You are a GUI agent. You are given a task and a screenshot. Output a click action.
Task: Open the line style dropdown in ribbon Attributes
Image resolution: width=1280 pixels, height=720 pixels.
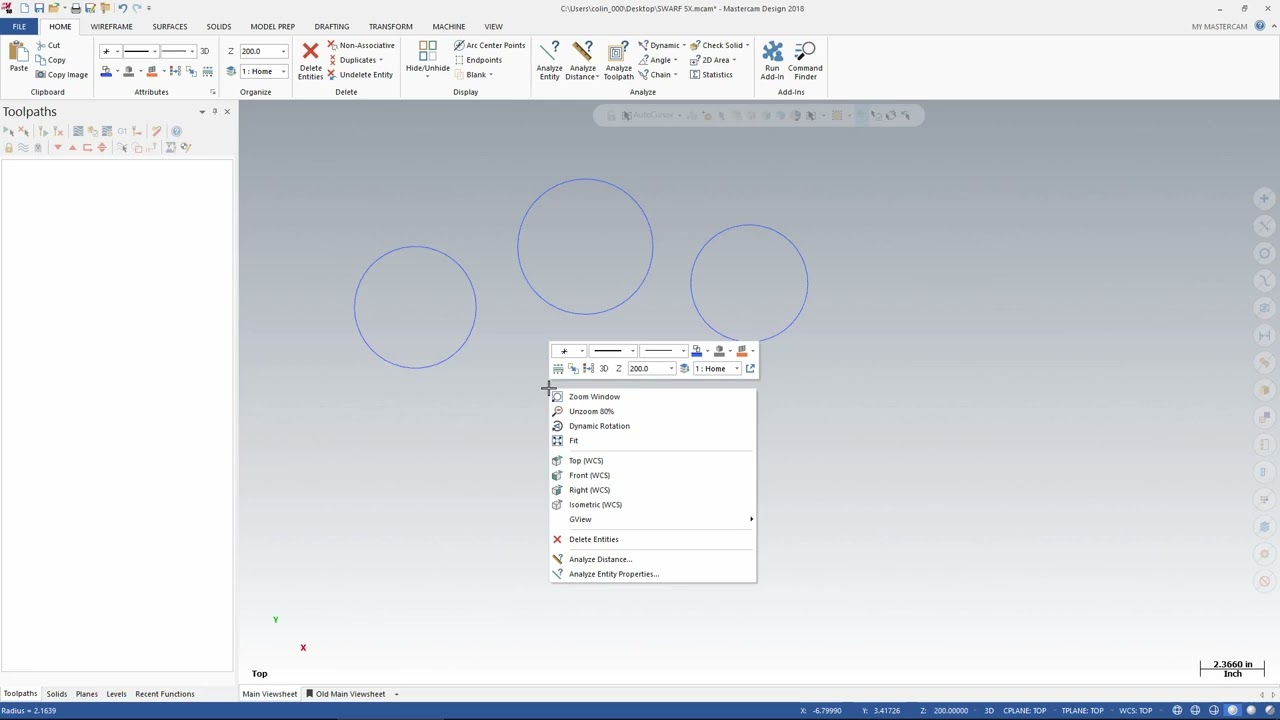click(x=154, y=51)
